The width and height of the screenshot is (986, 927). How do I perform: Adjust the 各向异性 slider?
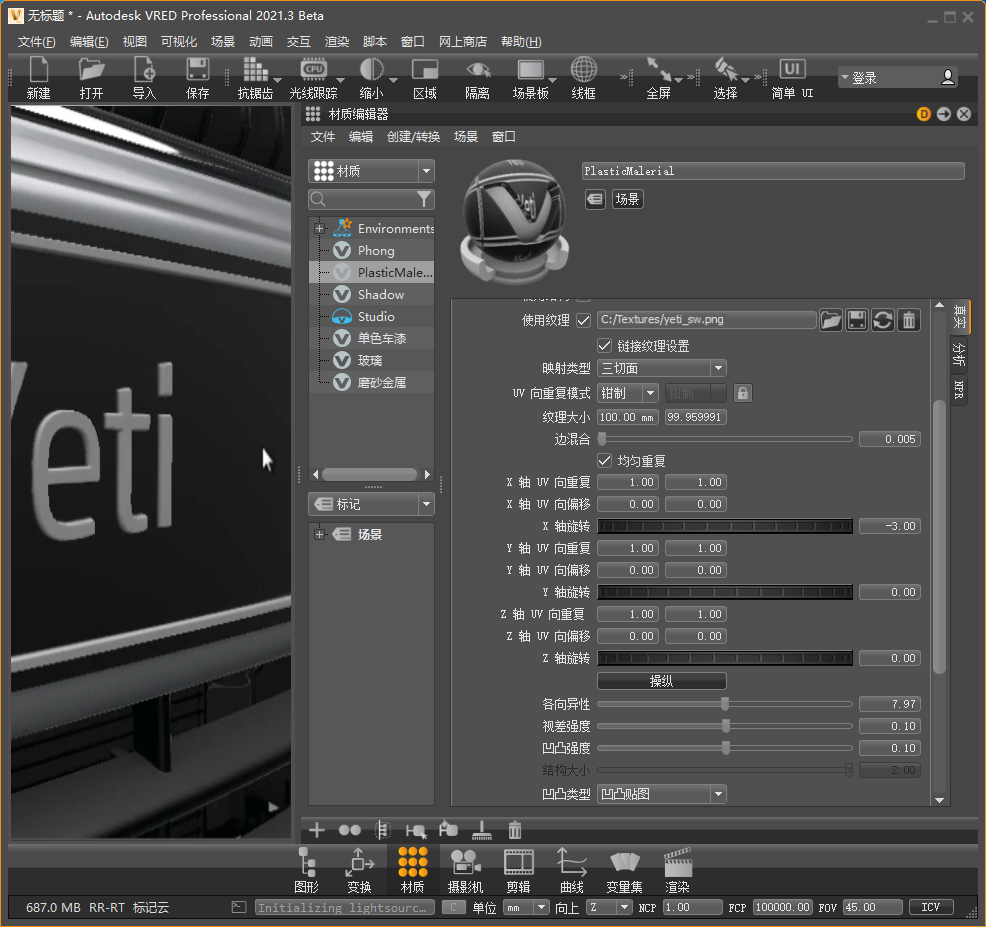(724, 704)
